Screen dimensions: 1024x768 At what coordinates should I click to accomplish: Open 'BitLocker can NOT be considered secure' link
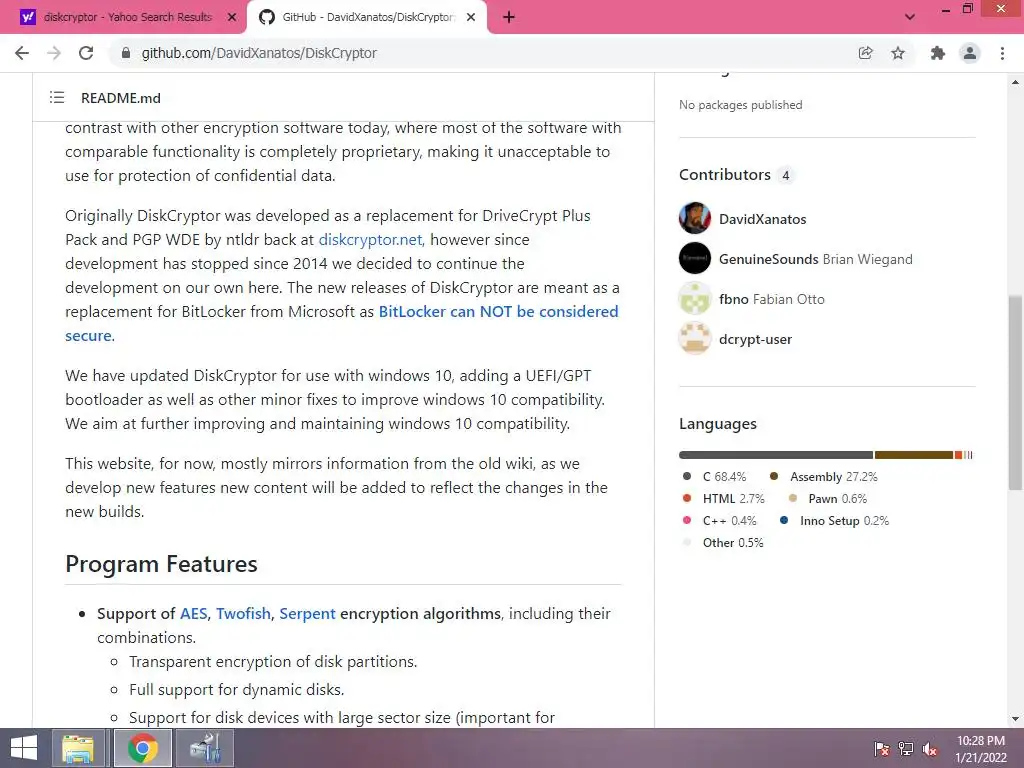pyautogui.click(x=498, y=312)
